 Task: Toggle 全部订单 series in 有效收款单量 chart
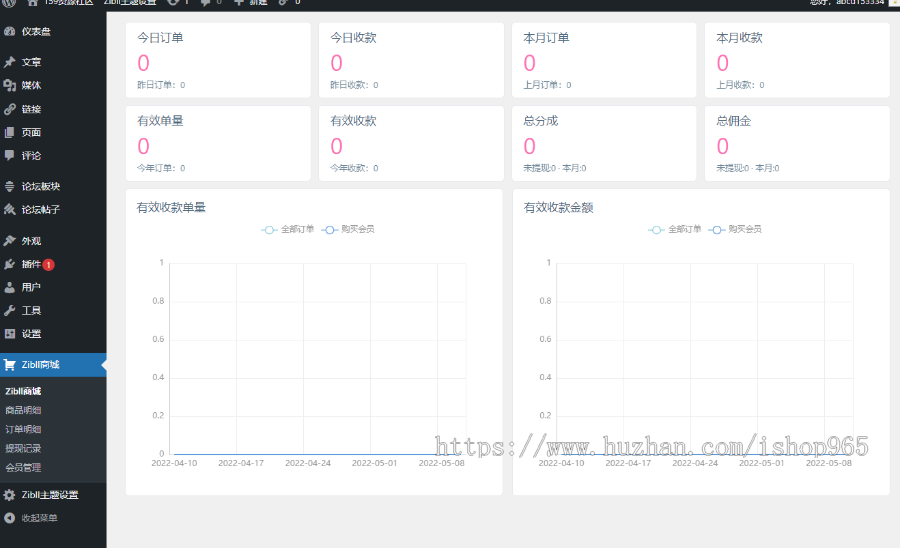[288, 230]
